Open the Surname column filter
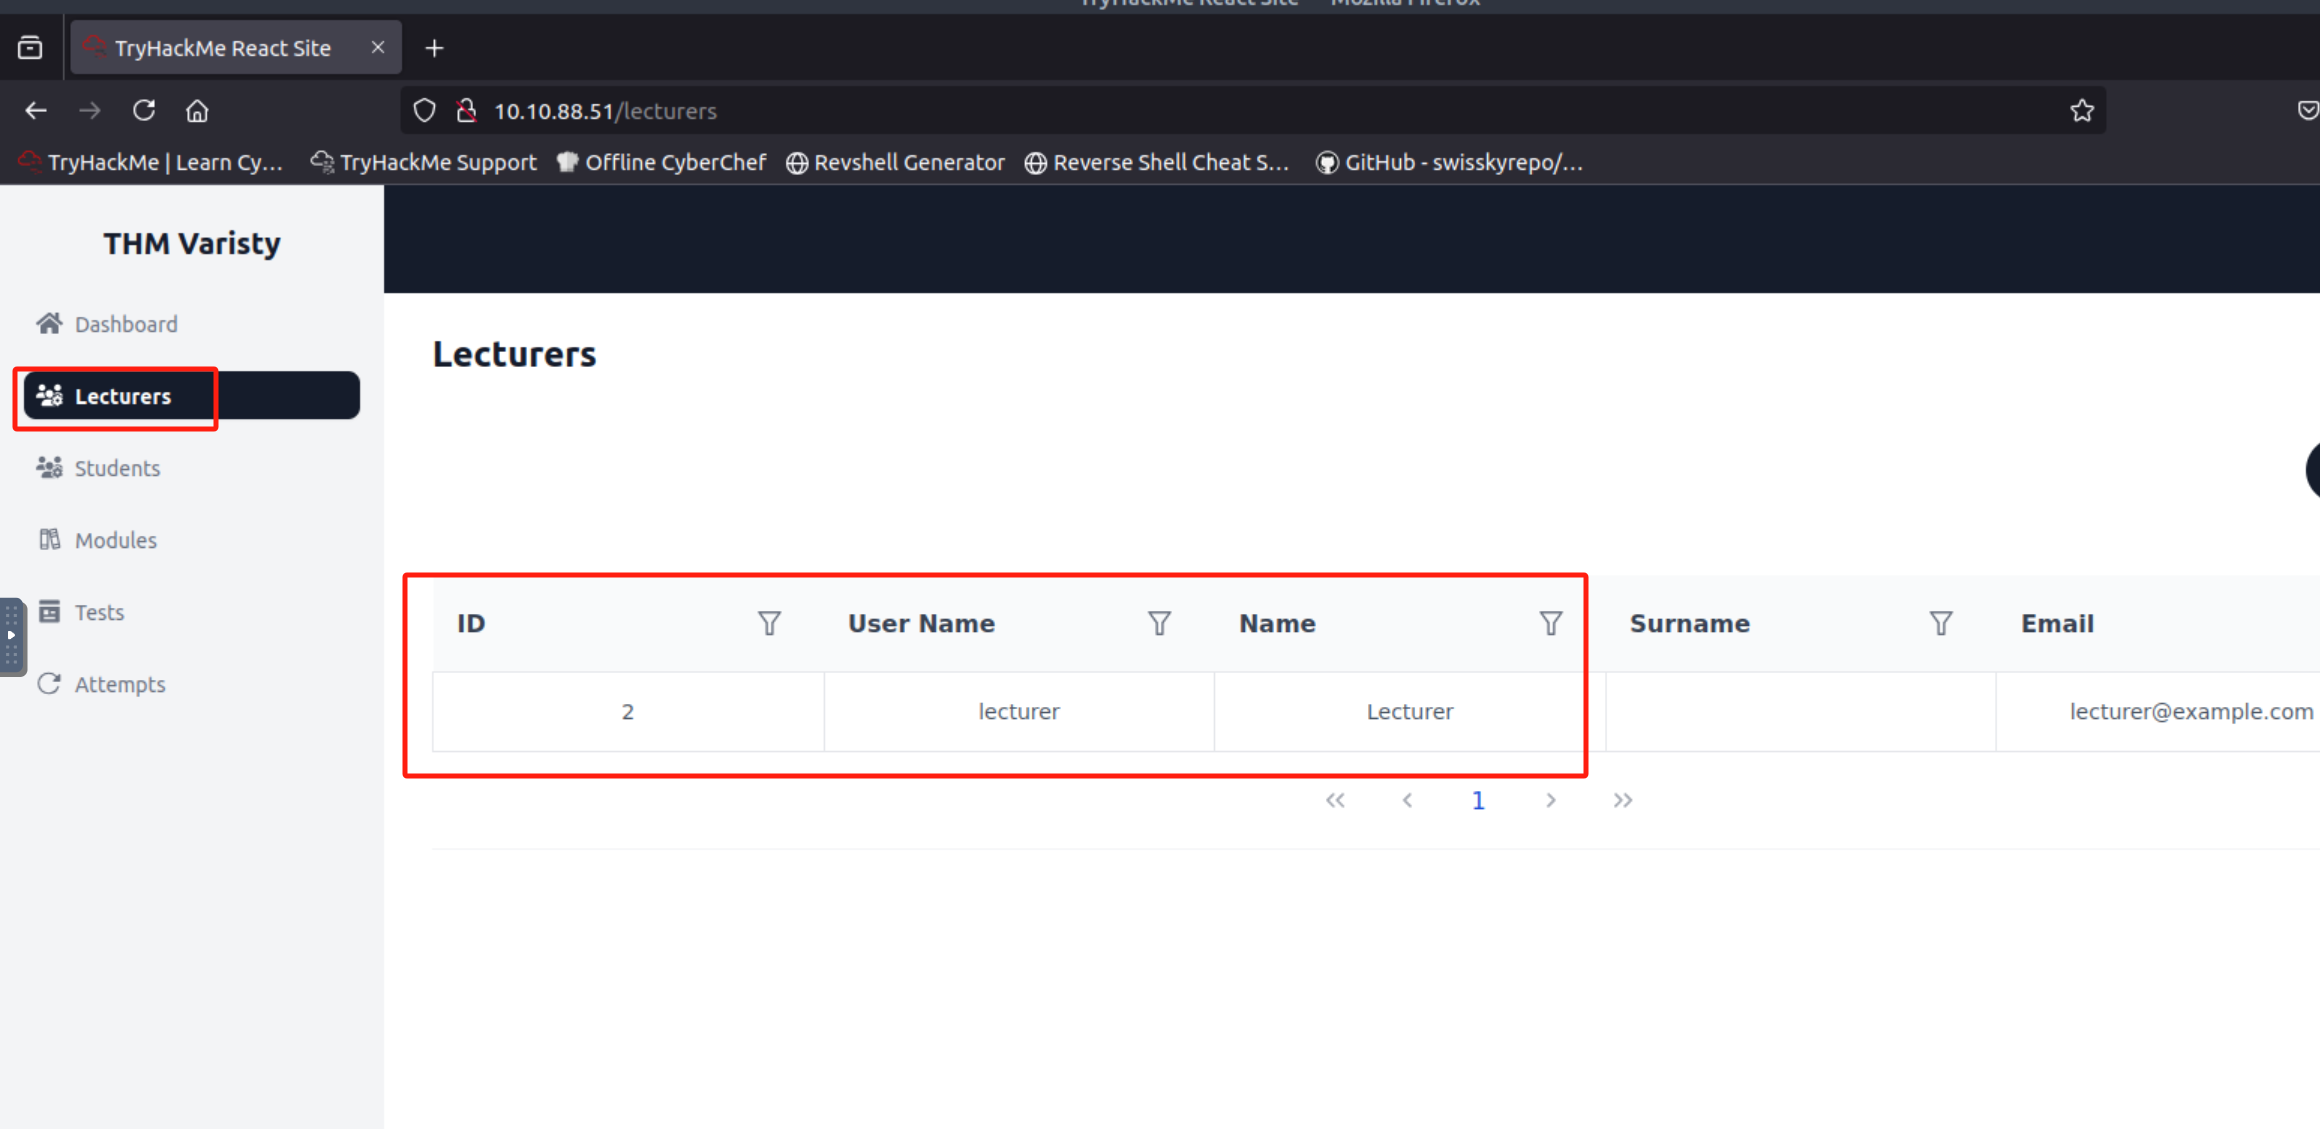The width and height of the screenshot is (2320, 1129). 1940,624
